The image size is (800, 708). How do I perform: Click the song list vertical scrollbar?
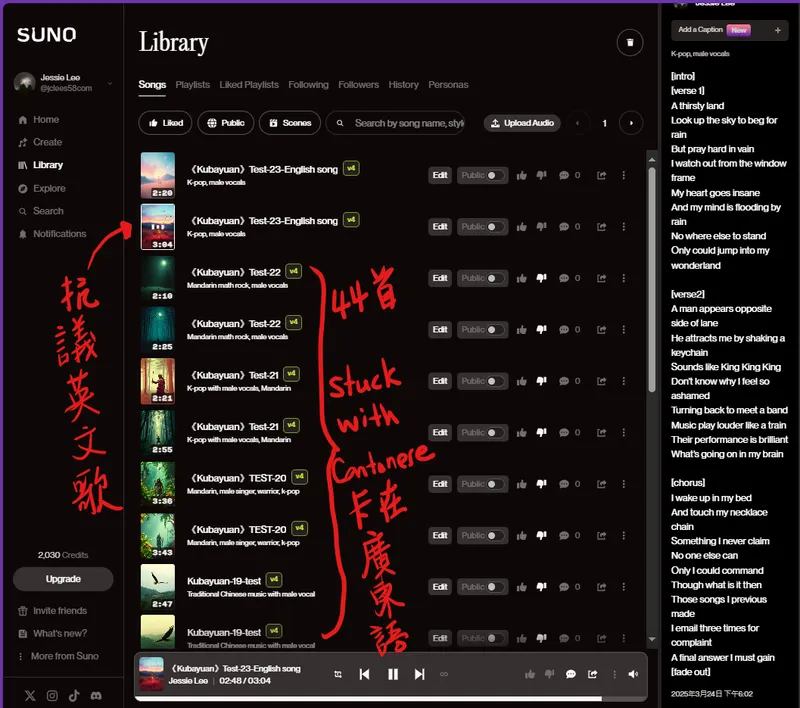pos(652,281)
